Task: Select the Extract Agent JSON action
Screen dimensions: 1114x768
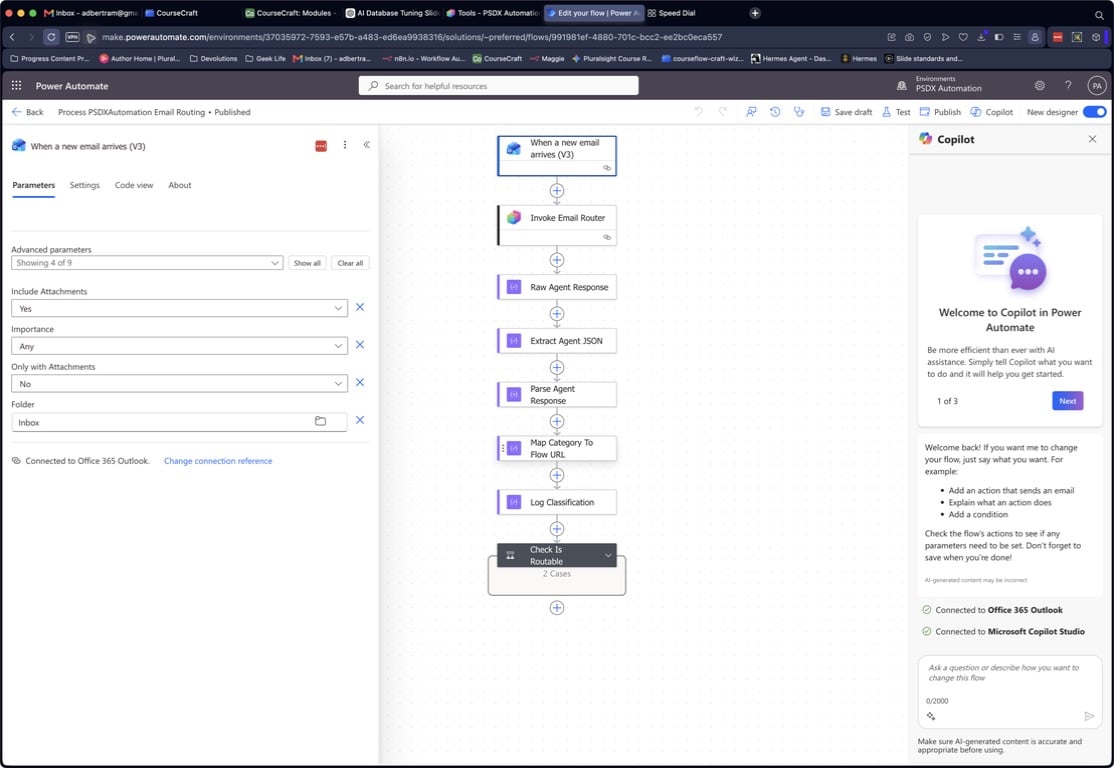Action: click(x=557, y=341)
